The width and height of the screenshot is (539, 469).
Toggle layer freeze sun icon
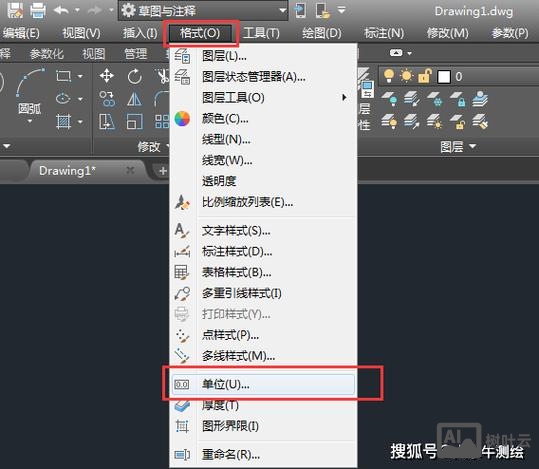click(407, 76)
